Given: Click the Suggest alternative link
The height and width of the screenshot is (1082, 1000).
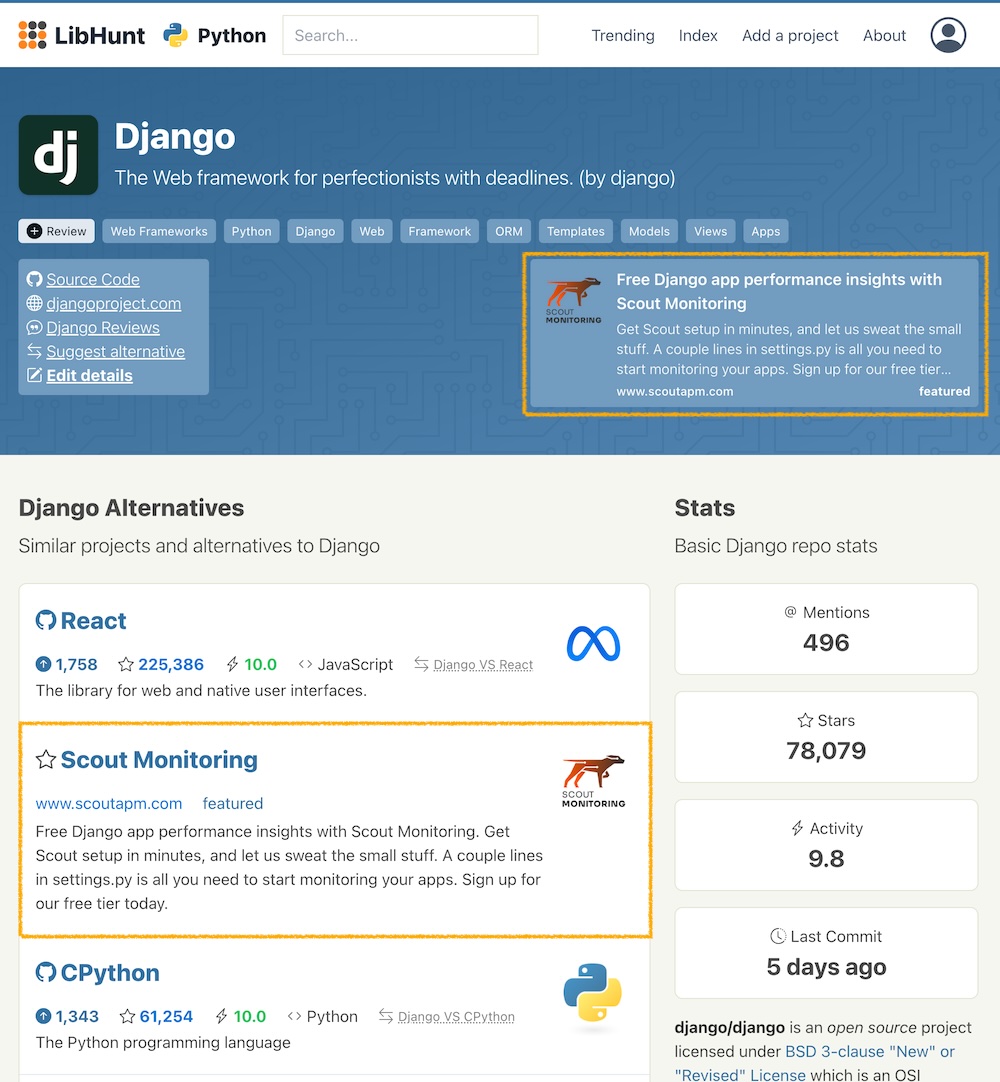Looking at the screenshot, I should [115, 352].
